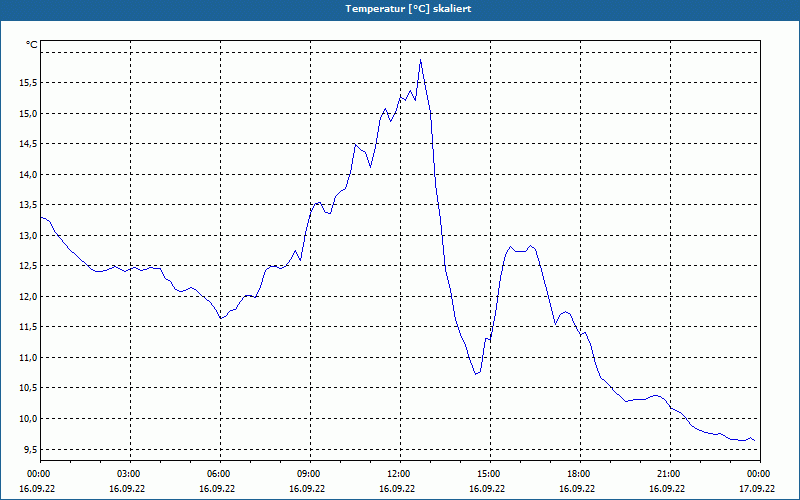Click the '00:00' time label above 16.09.22

tap(40, 474)
